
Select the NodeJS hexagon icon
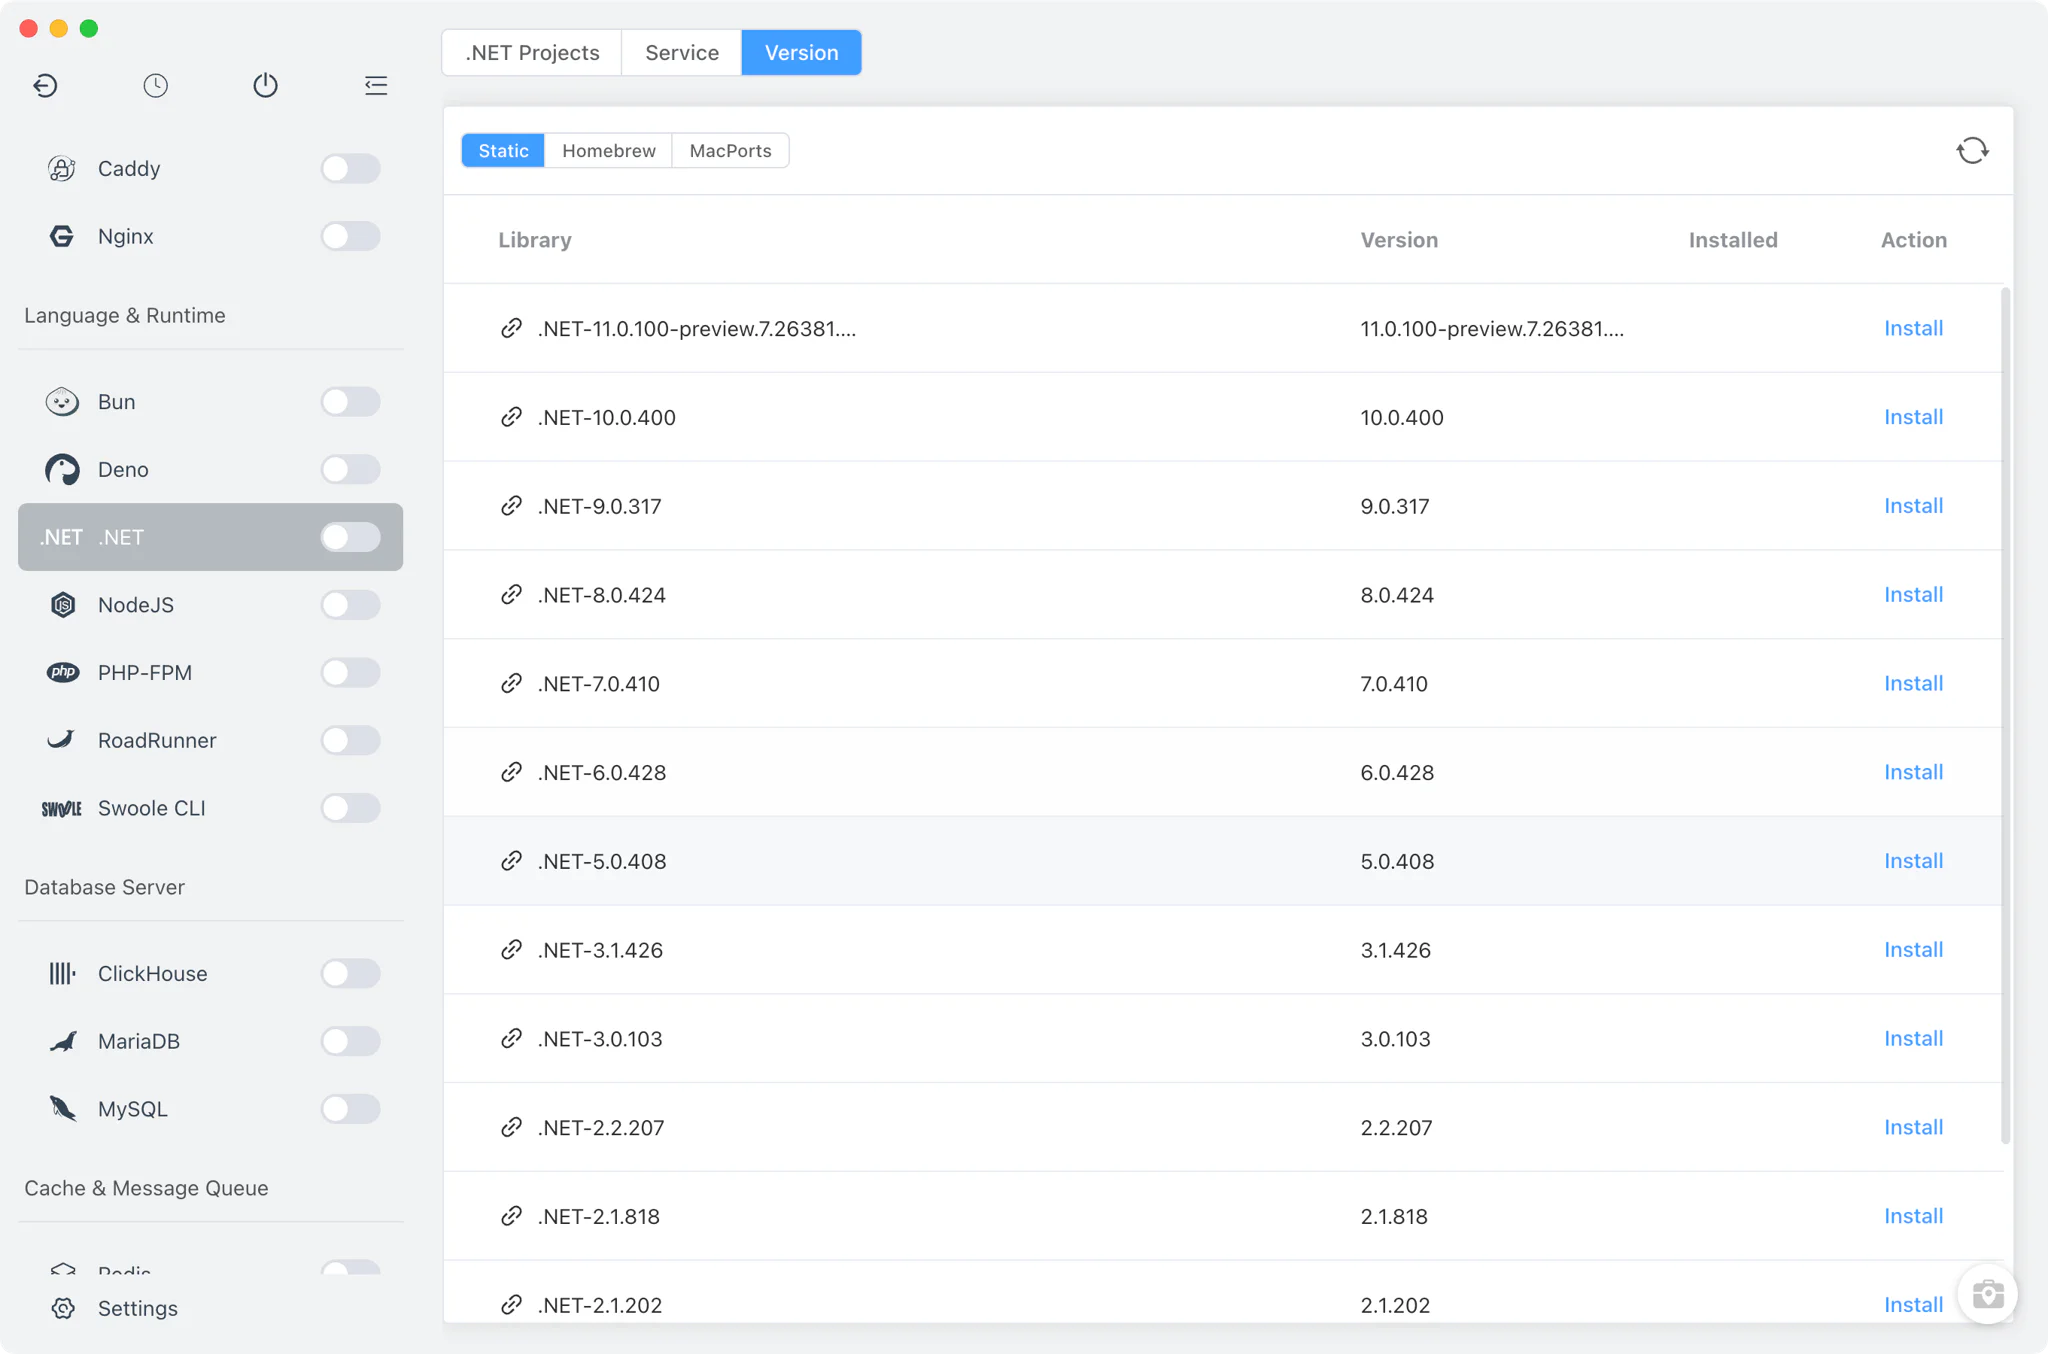pyautogui.click(x=62, y=604)
